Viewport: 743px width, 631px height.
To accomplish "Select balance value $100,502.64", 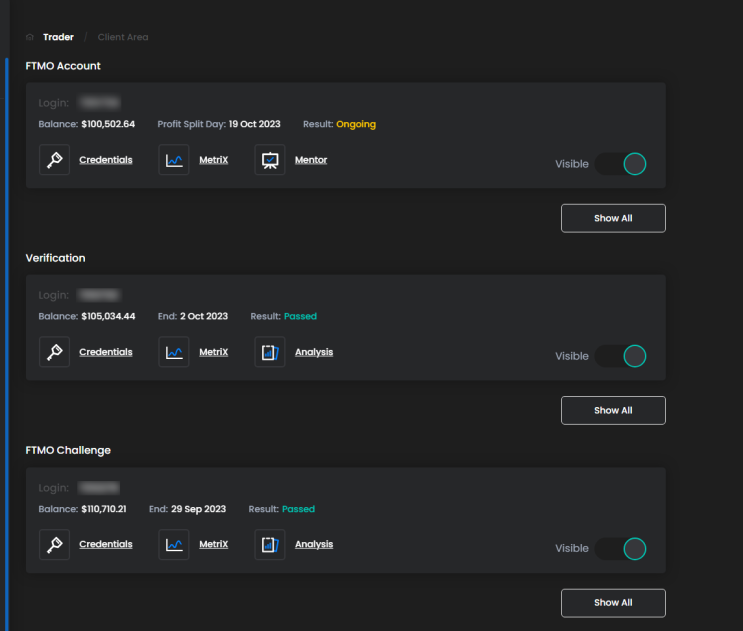I will pos(108,124).
